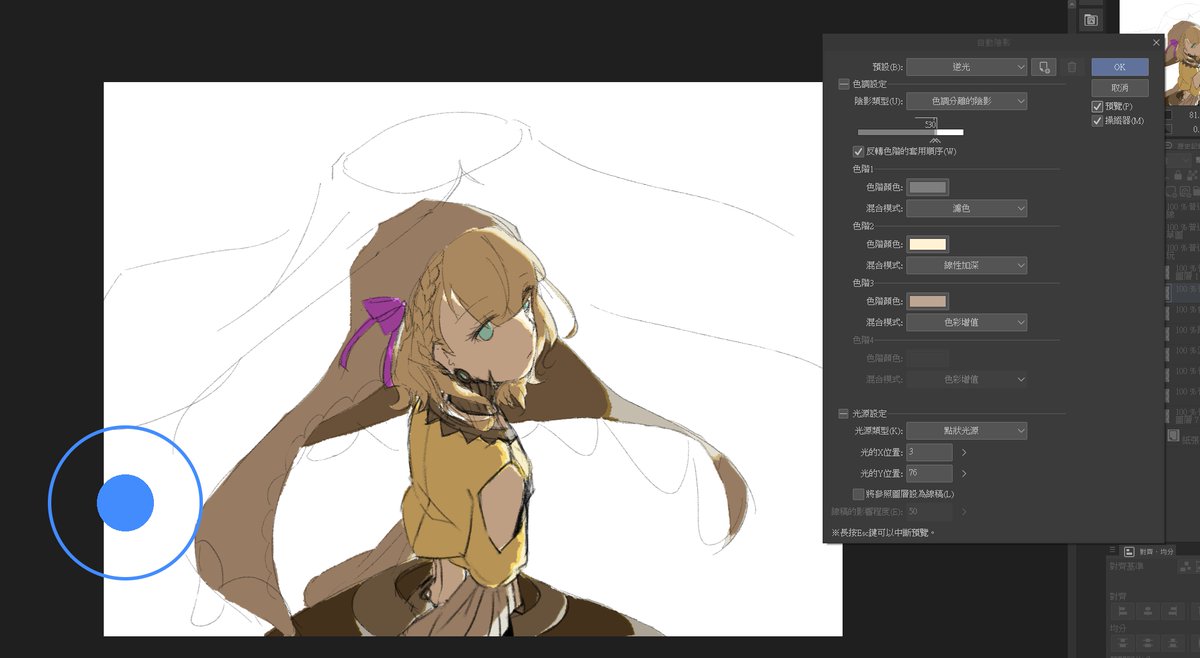Viewport: 1200px width, 658px height.
Task: Collapse the 光源設定 section
Action: coord(844,414)
